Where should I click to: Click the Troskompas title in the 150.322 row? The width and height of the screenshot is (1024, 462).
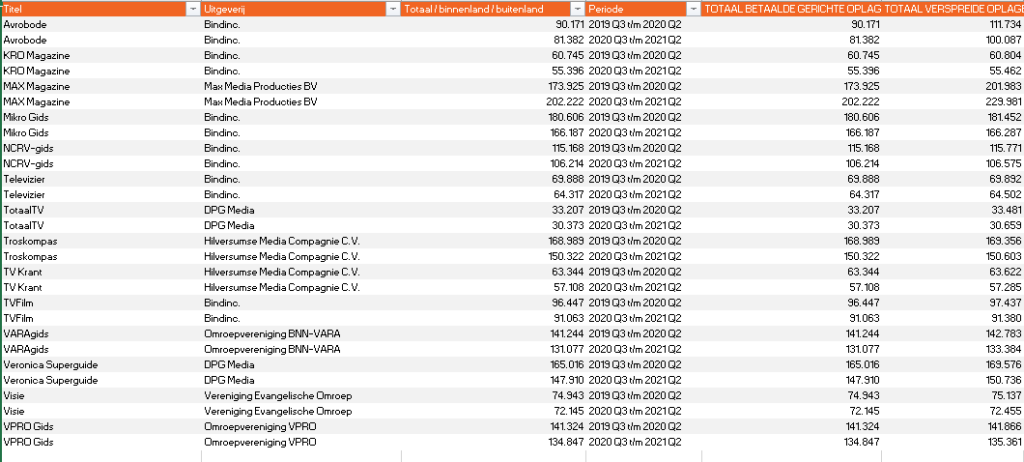point(30,257)
